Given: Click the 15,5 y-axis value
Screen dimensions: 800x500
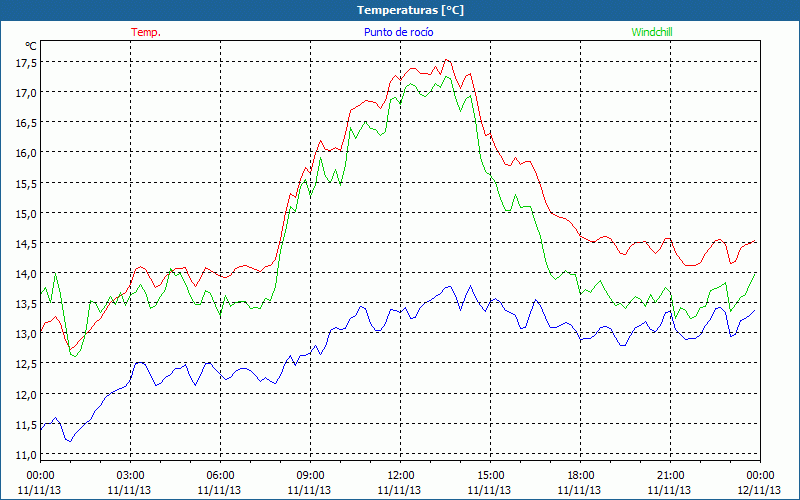Looking at the screenshot, I should [x=27, y=183].
